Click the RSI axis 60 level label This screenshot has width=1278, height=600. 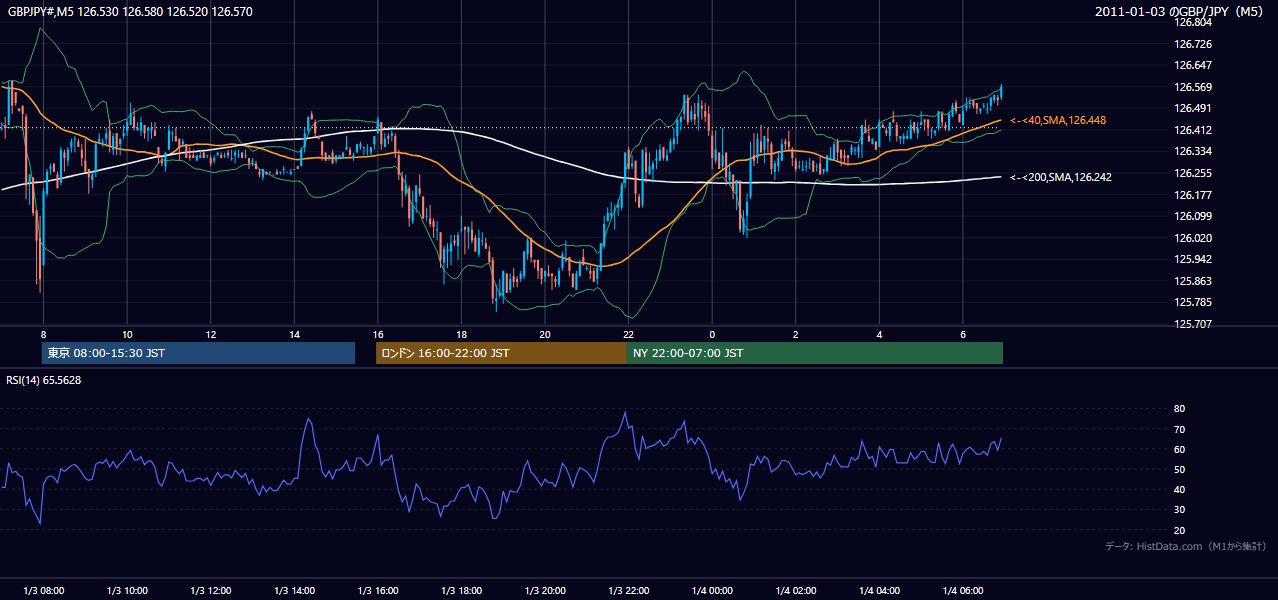[1179, 449]
